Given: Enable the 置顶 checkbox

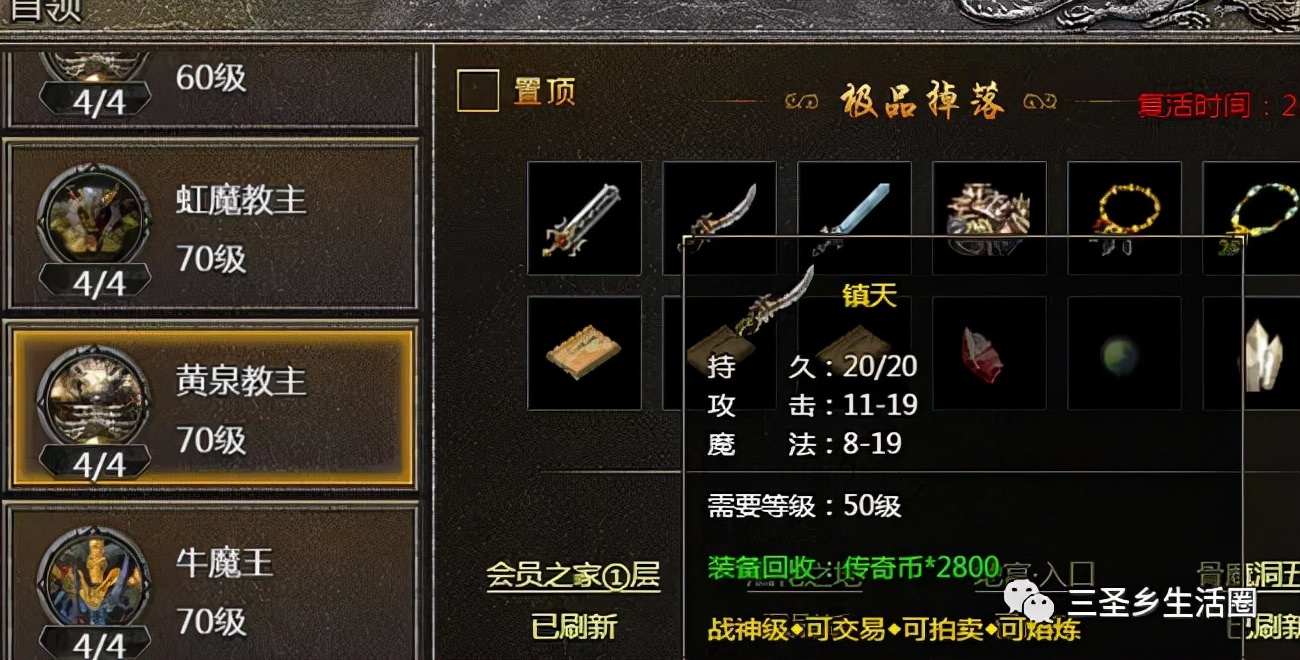Looking at the screenshot, I should click(478, 91).
